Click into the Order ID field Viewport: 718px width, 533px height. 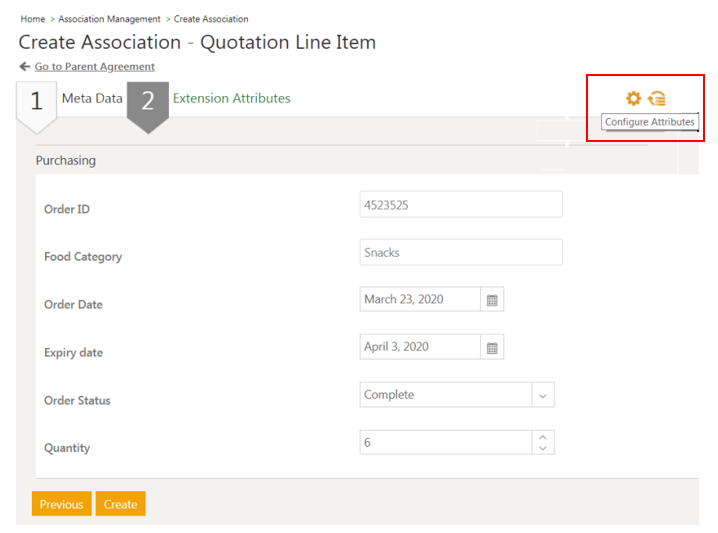coord(460,205)
